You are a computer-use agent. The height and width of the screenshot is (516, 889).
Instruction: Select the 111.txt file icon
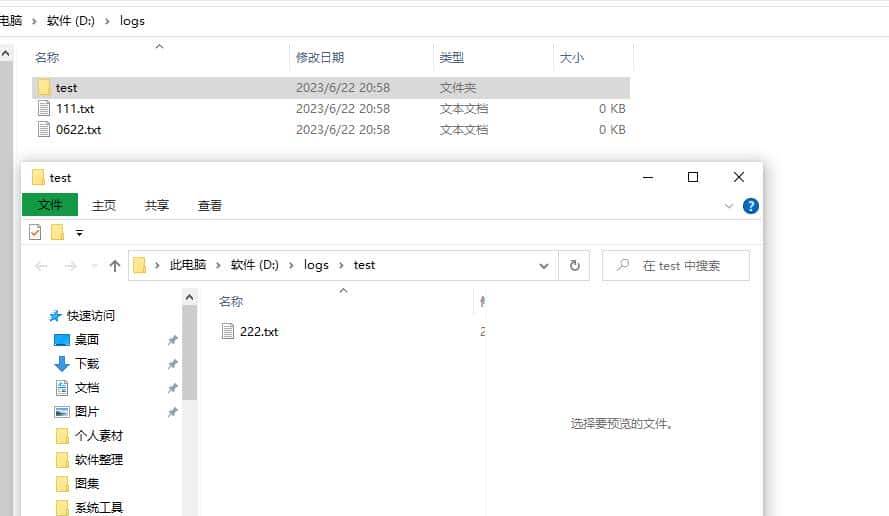tap(44, 108)
